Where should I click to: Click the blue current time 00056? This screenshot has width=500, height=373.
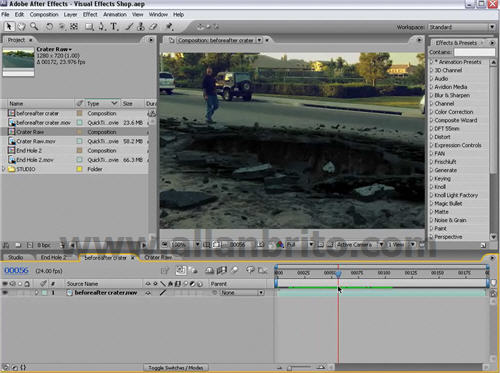click(16, 270)
